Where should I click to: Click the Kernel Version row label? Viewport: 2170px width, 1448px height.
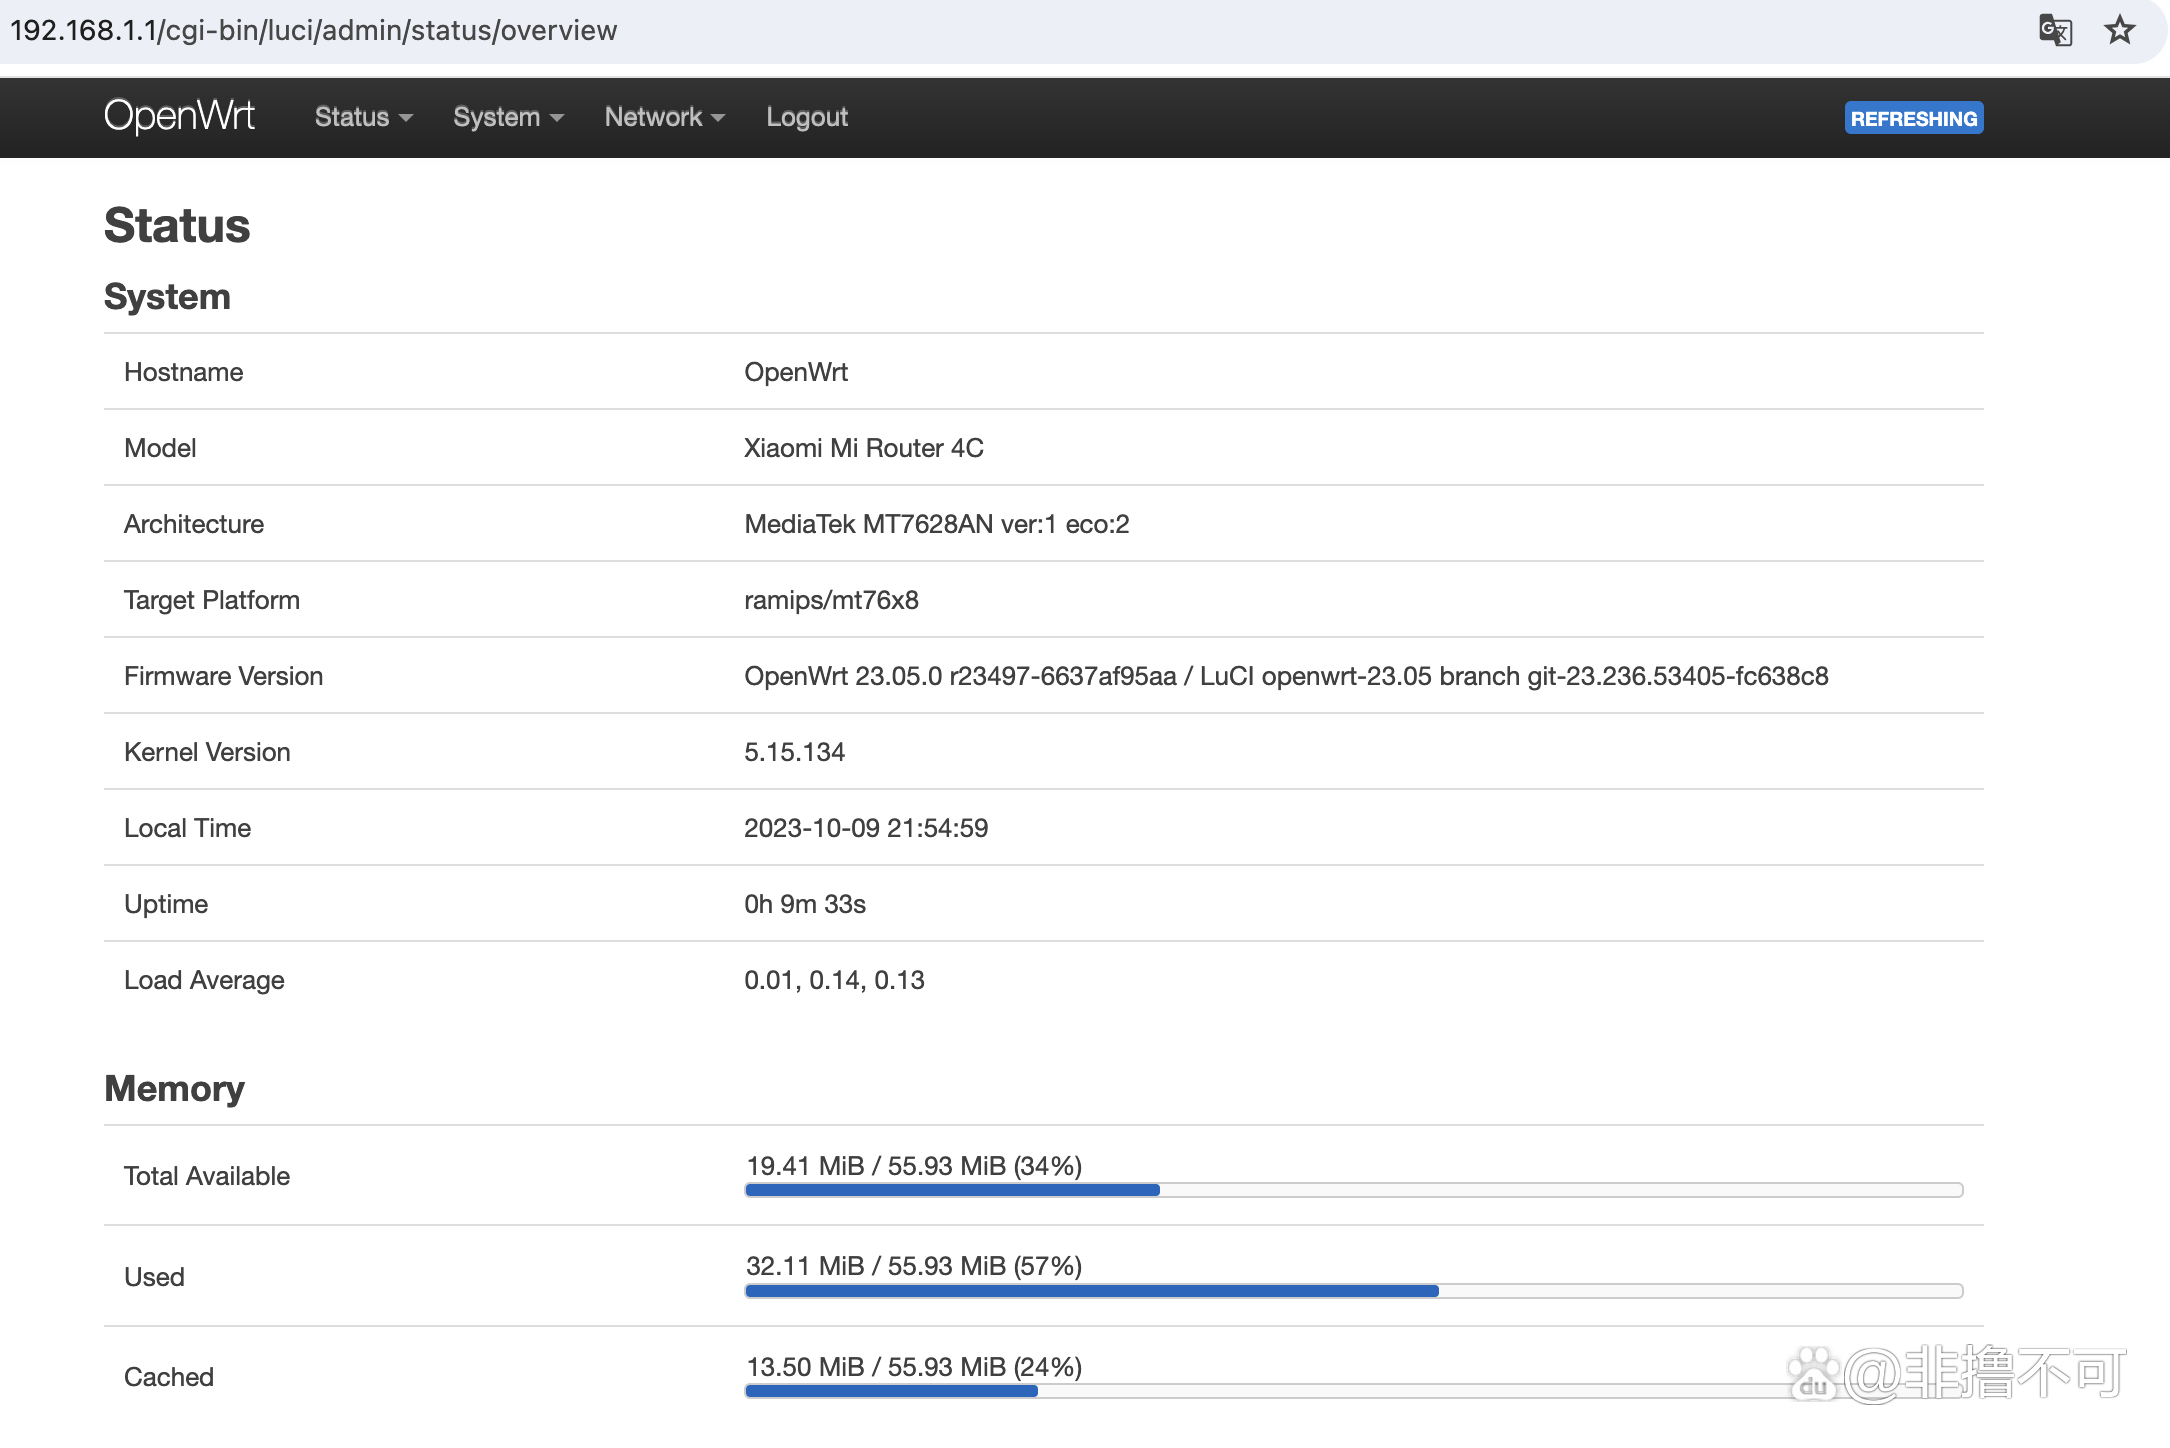207,752
